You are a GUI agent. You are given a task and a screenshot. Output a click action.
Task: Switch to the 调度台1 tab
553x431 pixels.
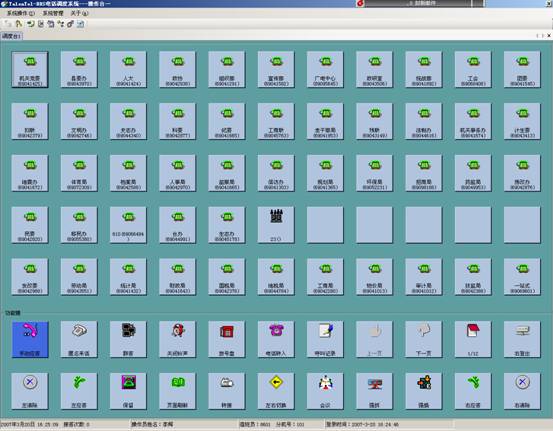(x=12, y=36)
